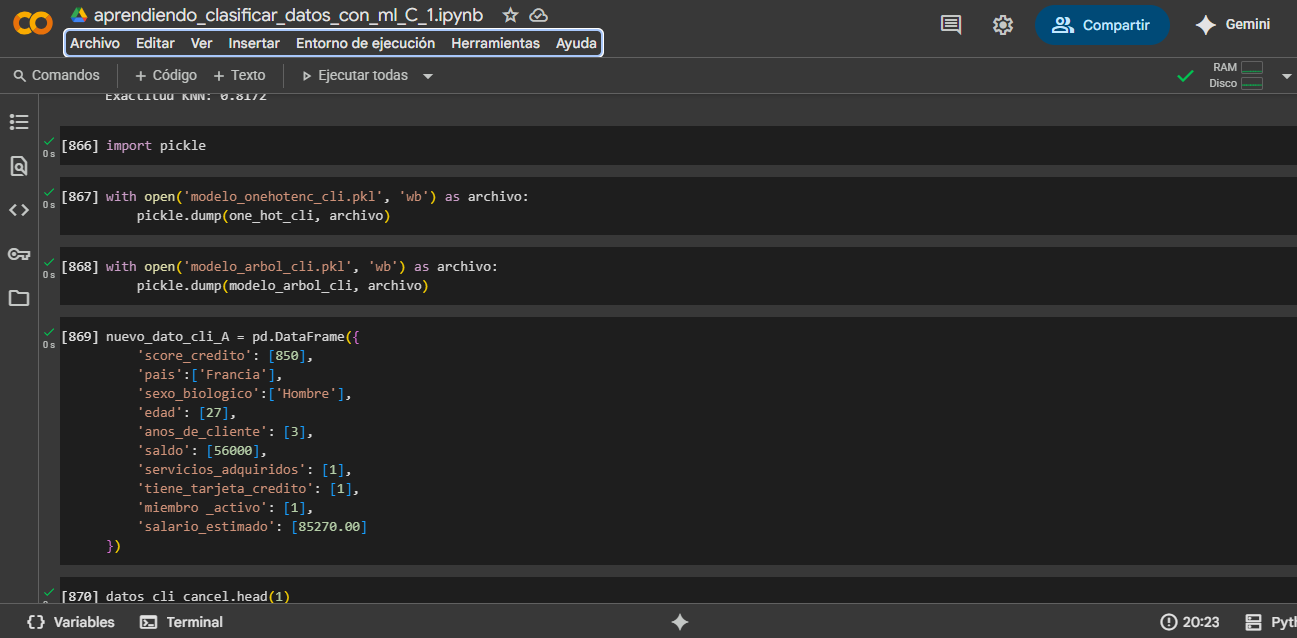Open the comments panel icon
Viewport: 1297px width, 638px height.
click(x=951, y=25)
